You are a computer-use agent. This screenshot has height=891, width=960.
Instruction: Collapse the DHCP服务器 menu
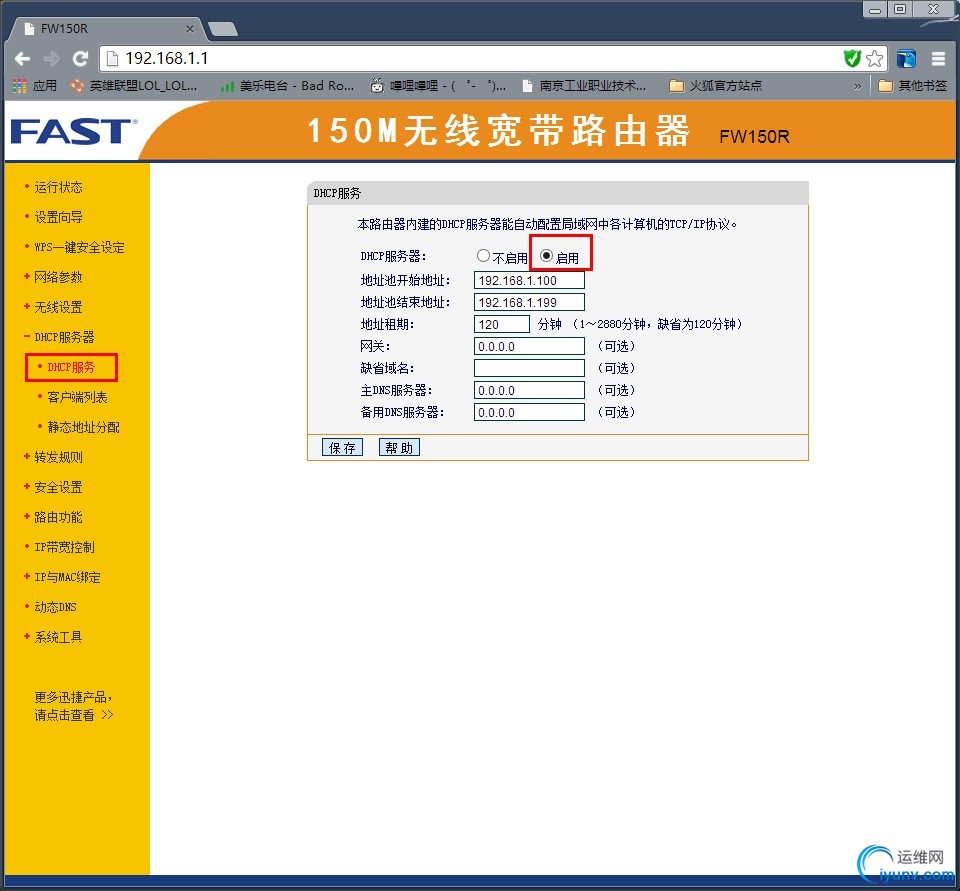pyautogui.click(x=64, y=337)
